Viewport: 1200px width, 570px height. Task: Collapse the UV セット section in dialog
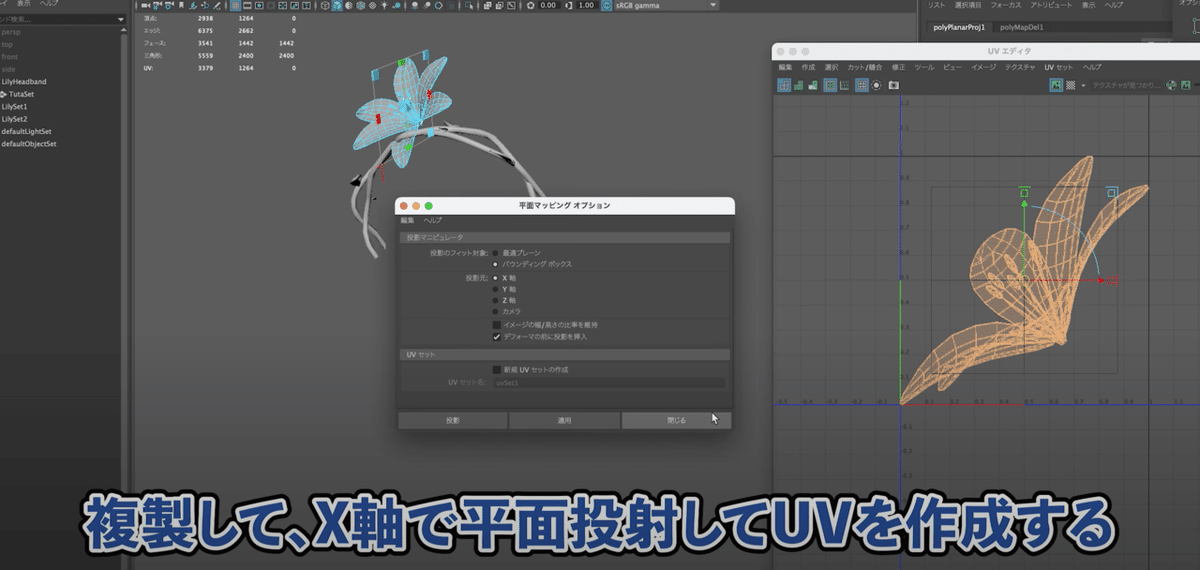coord(565,354)
